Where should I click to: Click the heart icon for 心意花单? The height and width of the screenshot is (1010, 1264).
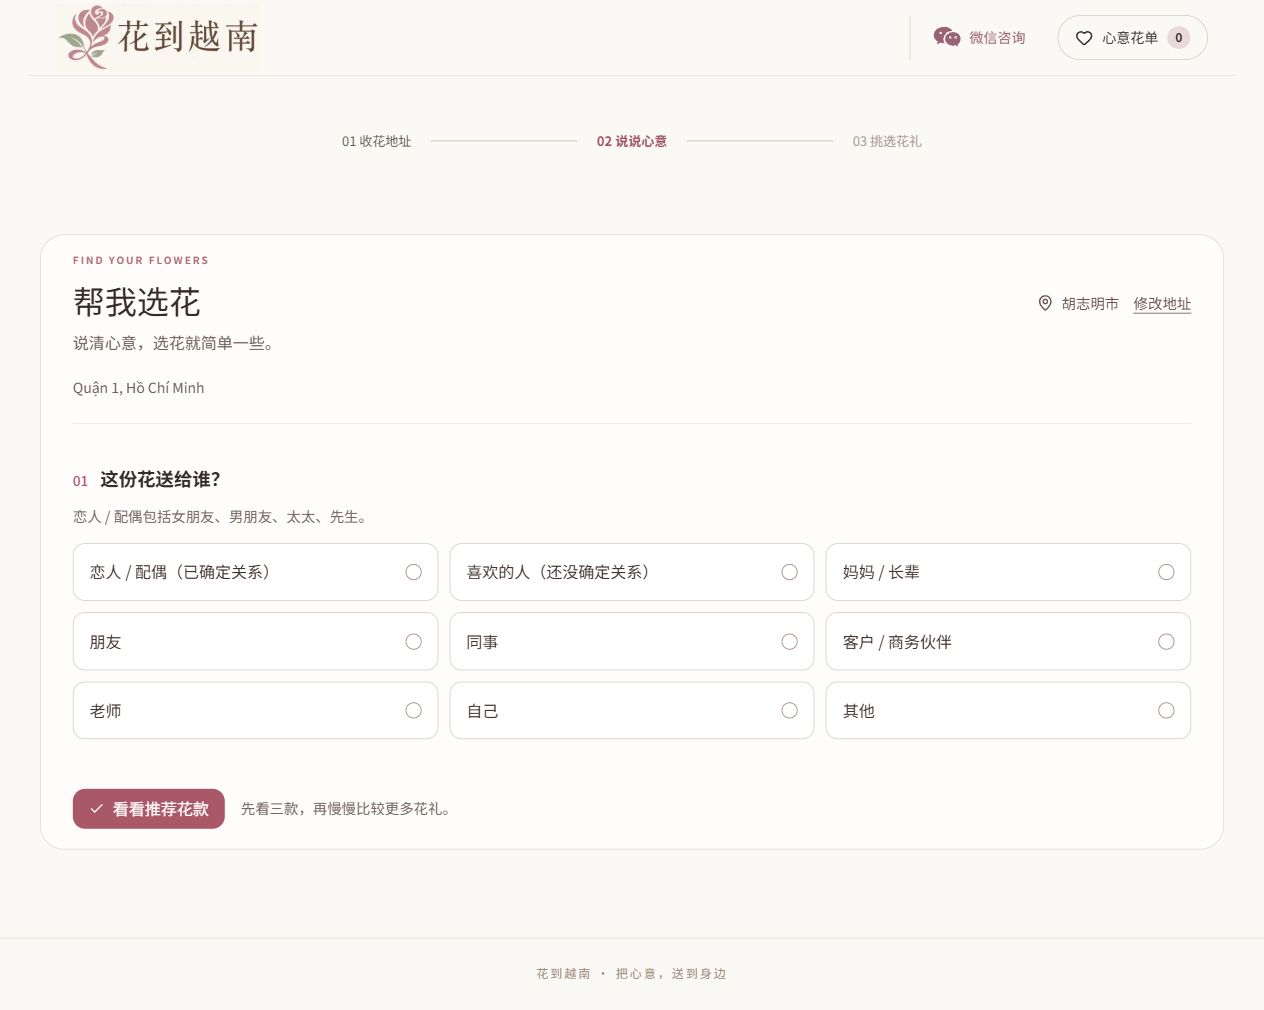[x=1084, y=38]
